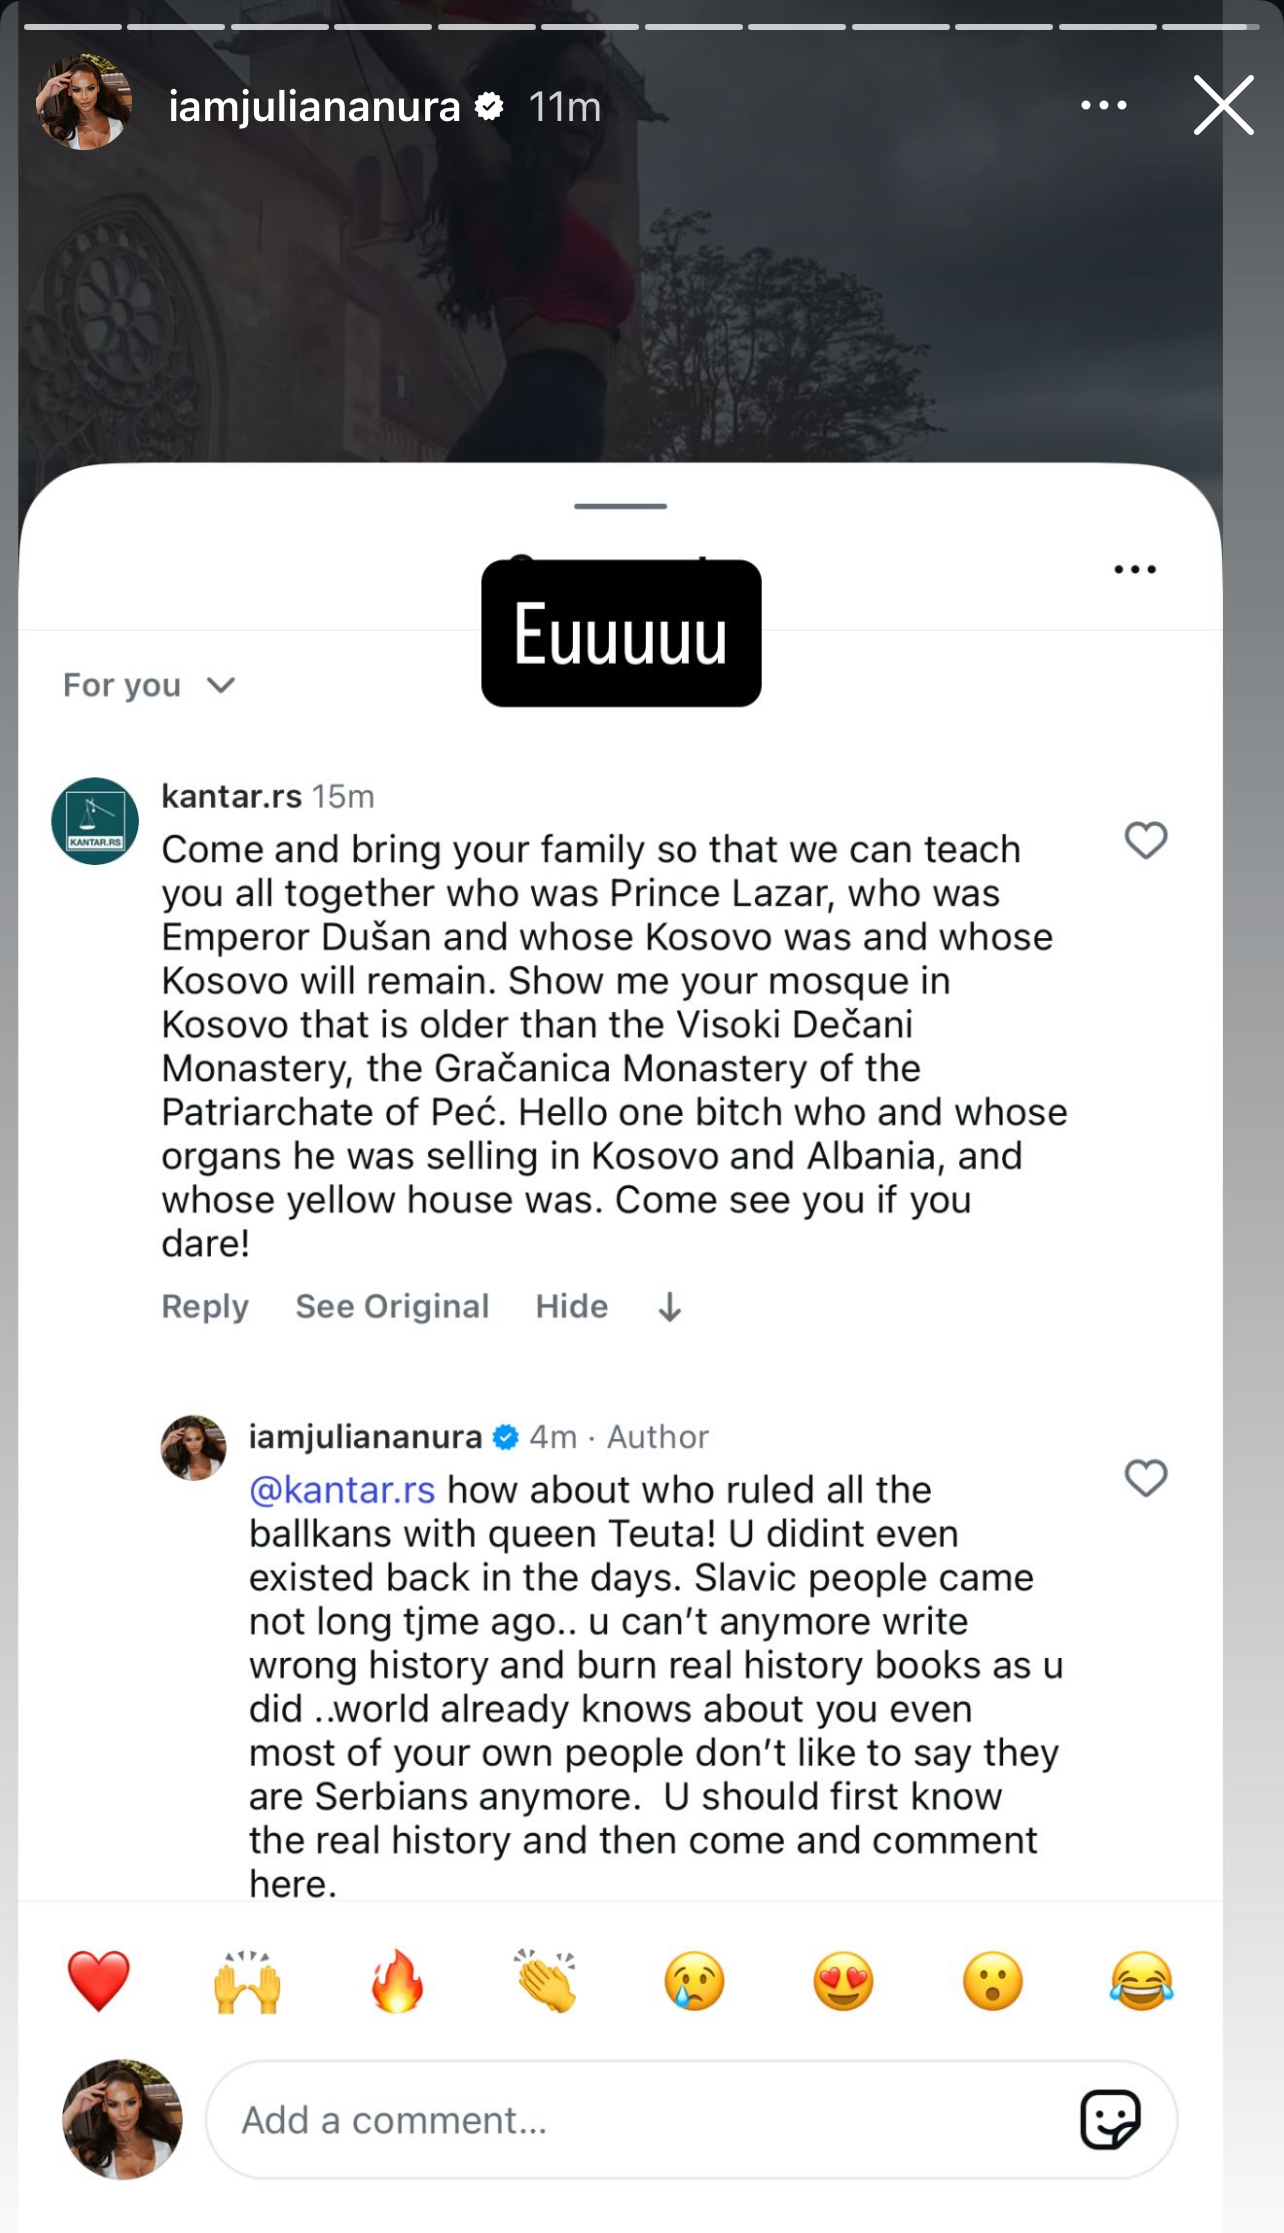Tap the laughing tears emoji reaction
The image size is (1284, 2233).
pos(1141,1980)
